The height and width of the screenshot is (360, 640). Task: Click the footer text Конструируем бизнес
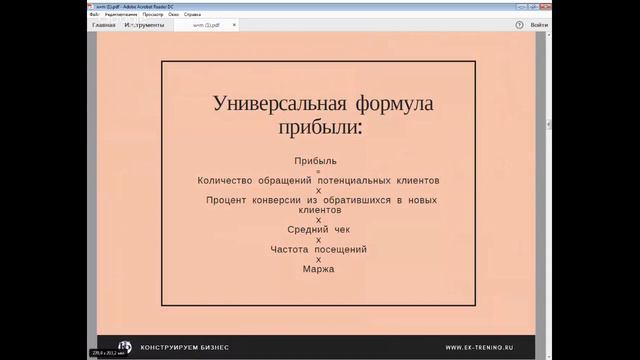pyautogui.click(x=184, y=348)
